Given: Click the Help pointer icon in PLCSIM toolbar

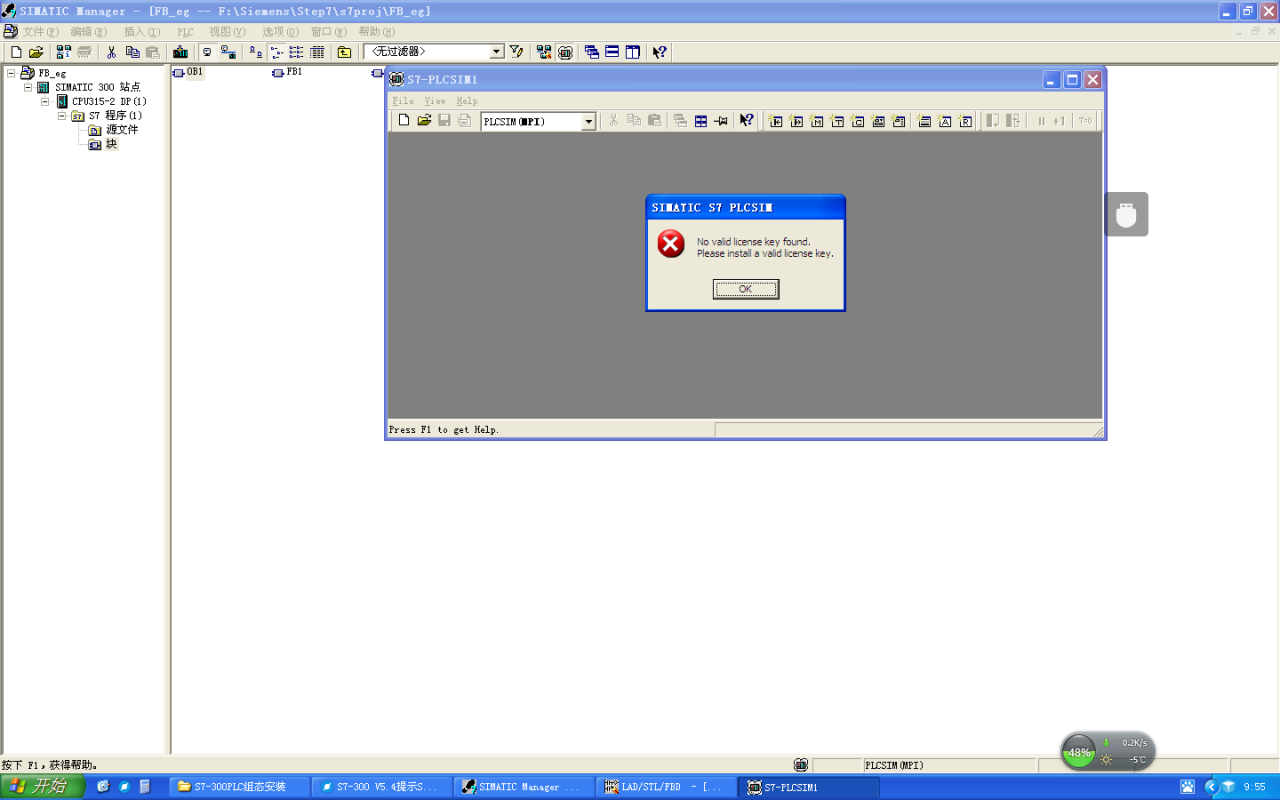Looking at the screenshot, I should coord(746,121).
